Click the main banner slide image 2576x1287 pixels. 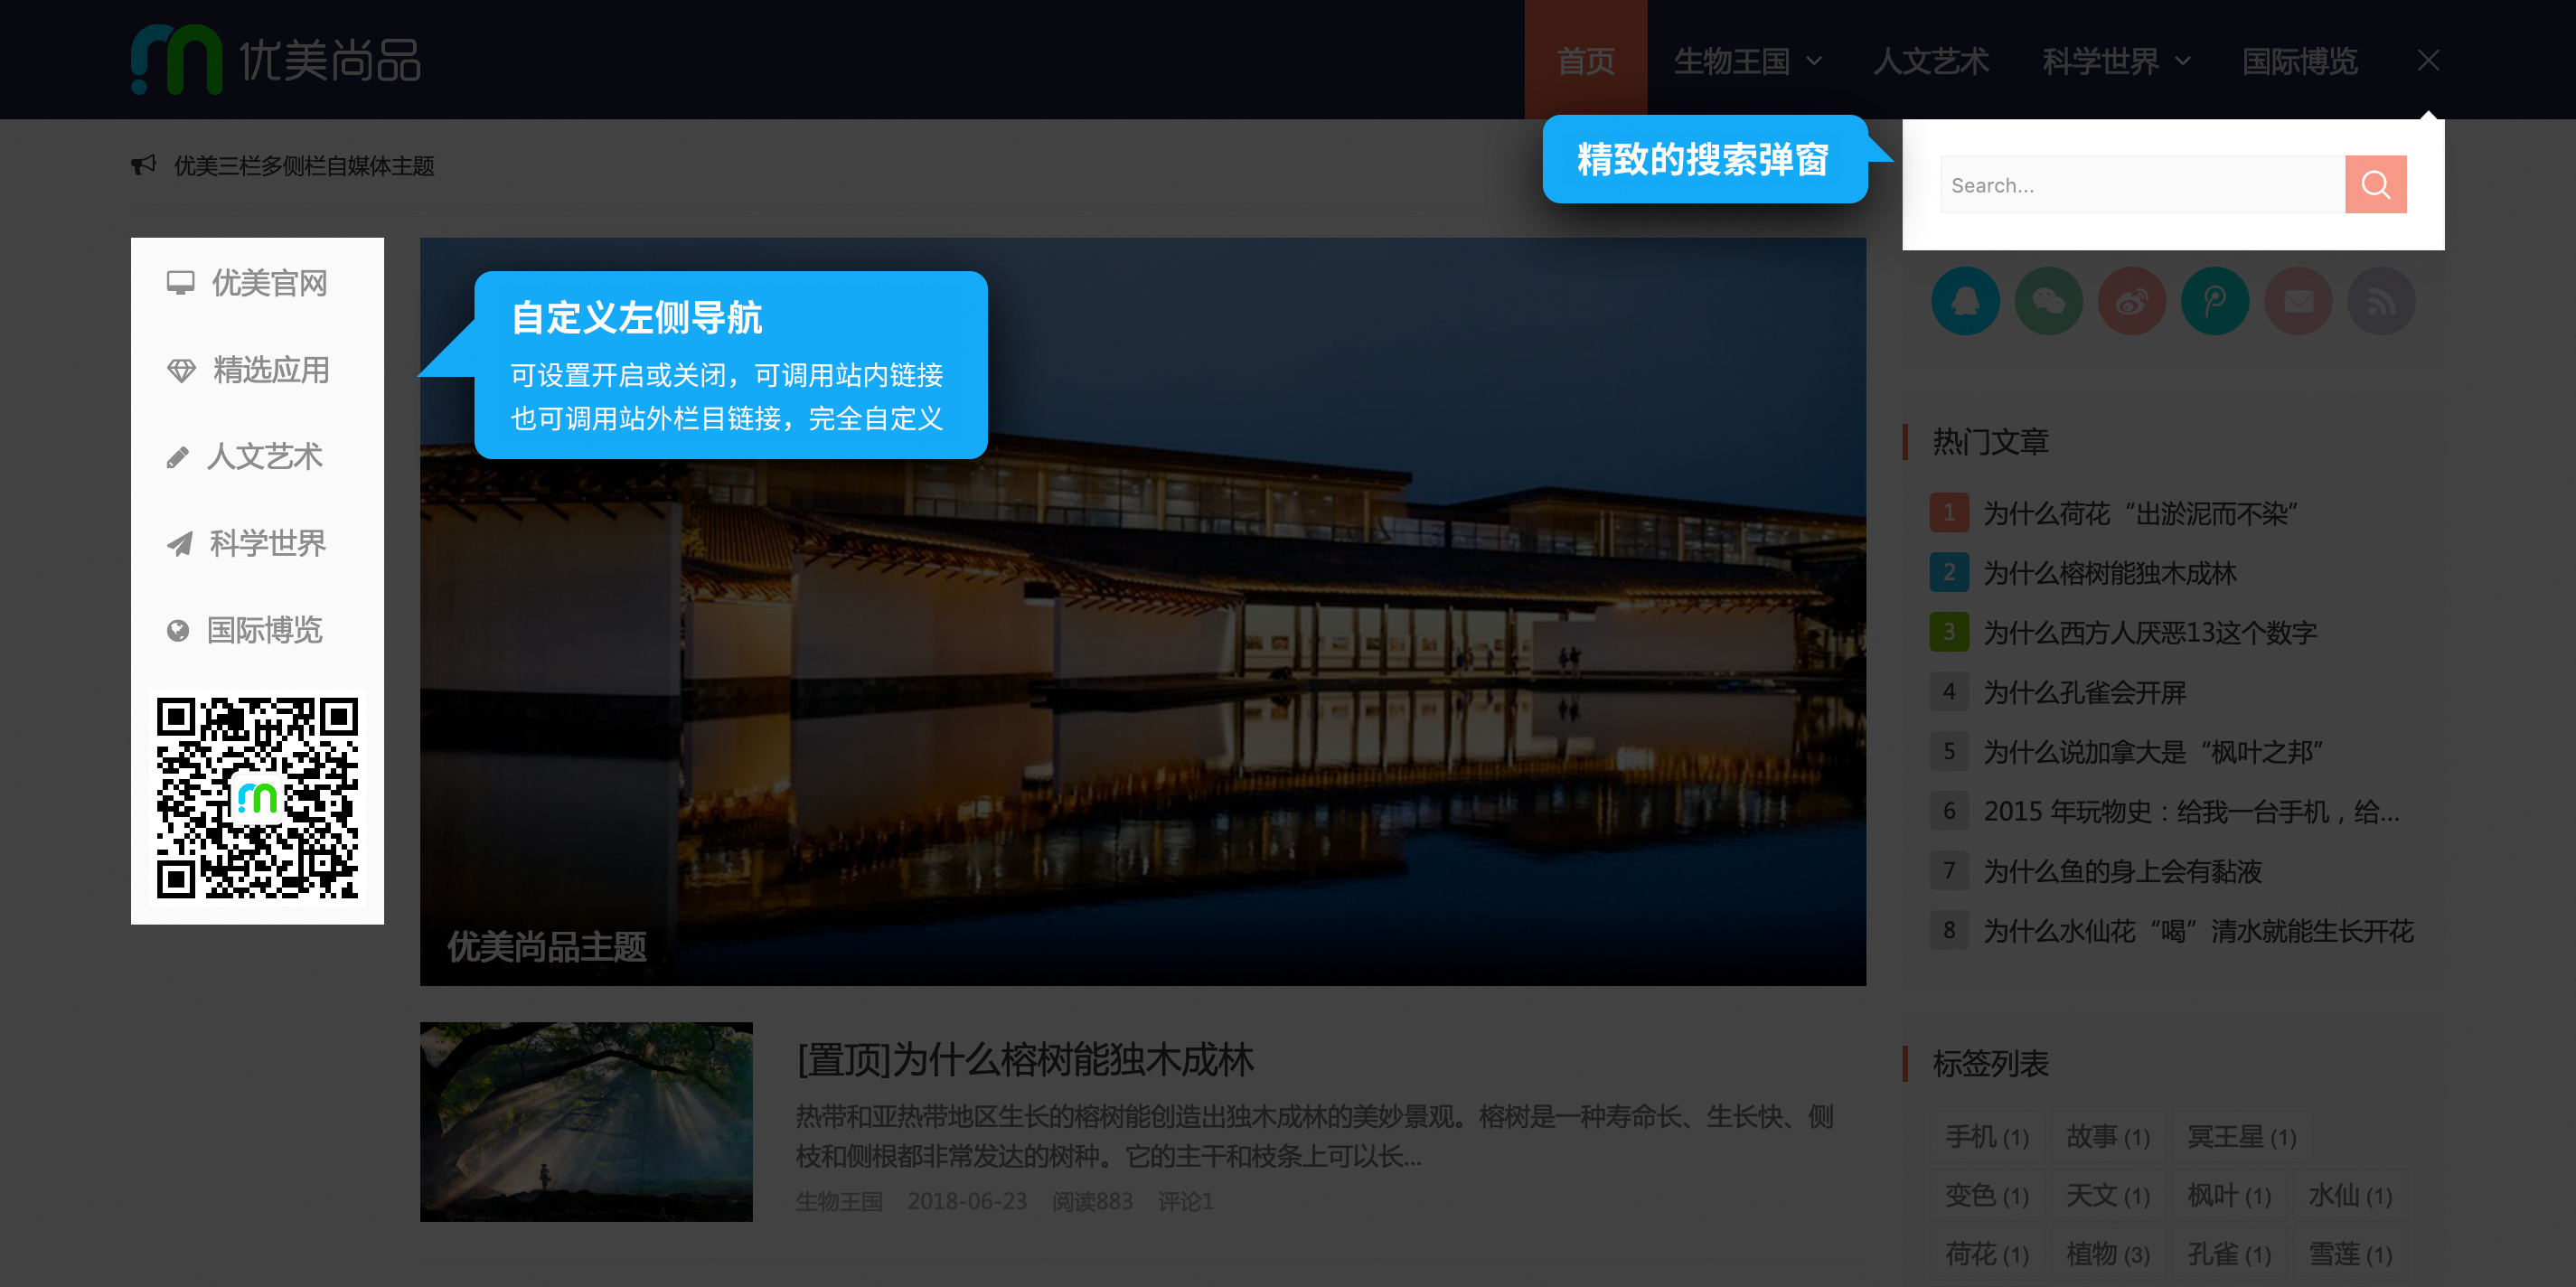[x=1142, y=611]
